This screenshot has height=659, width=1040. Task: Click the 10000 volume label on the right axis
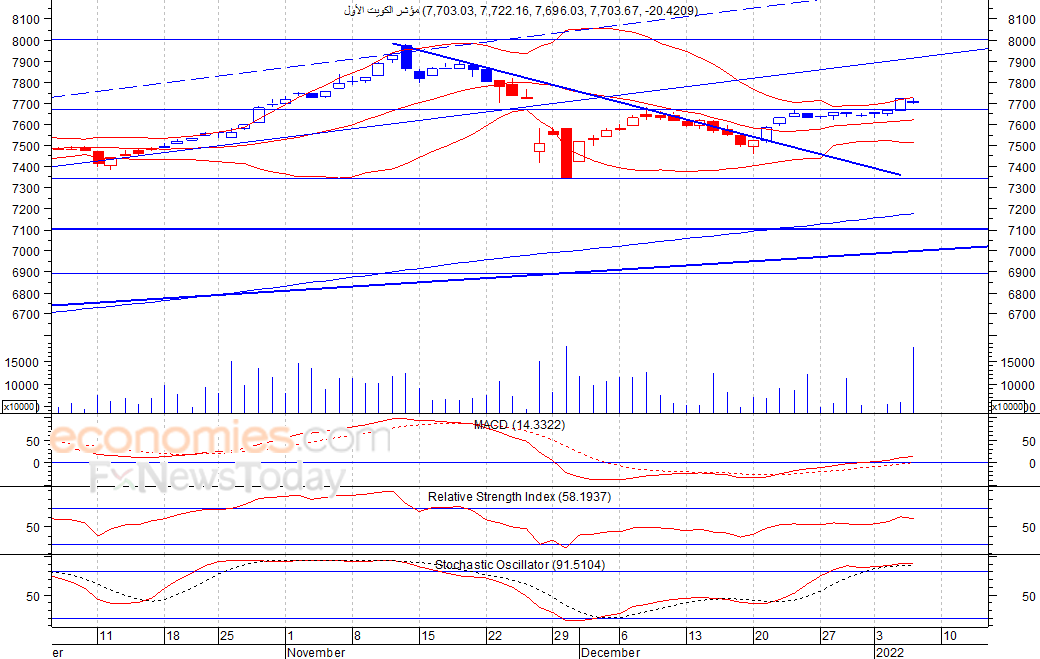1017,385
